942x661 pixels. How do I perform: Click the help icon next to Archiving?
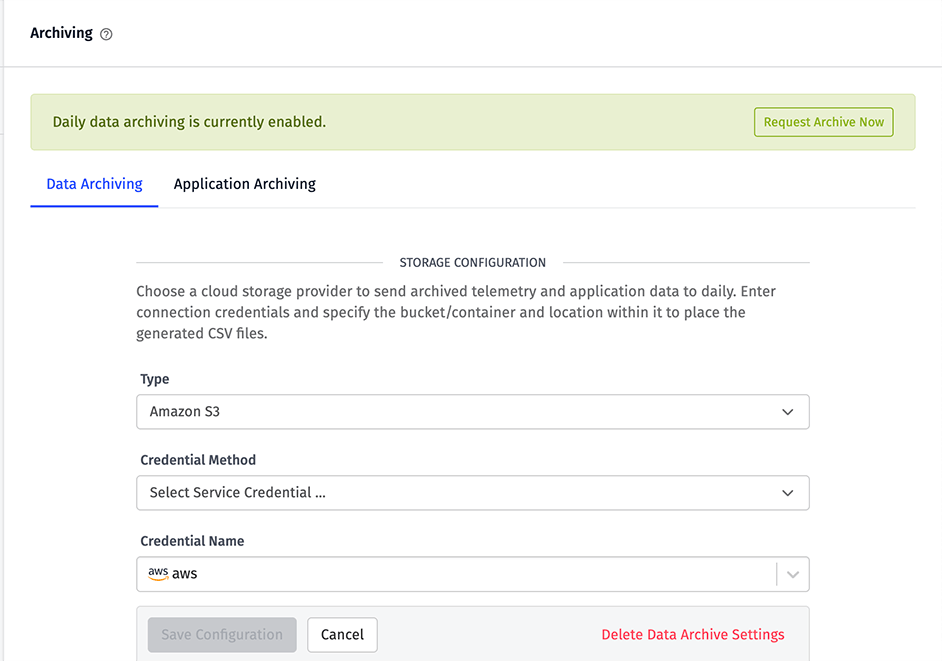click(107, 34)
